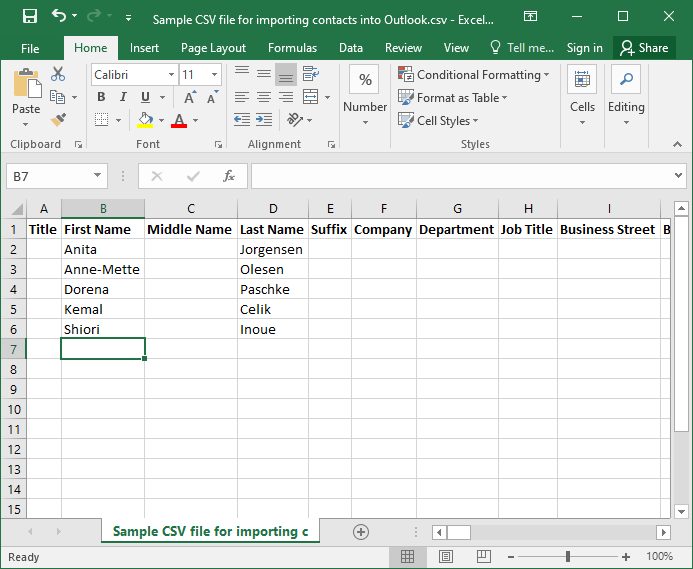This screenshot has height=569, width=693.
Task: Select Align Right icon
Action: [x=286, y=97]
